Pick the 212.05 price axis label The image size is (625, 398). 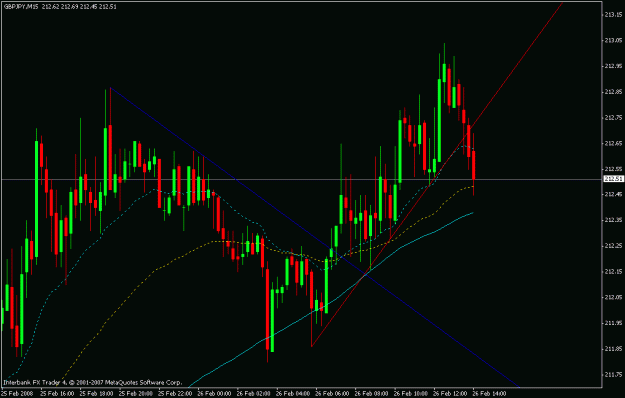click(614, 297)
